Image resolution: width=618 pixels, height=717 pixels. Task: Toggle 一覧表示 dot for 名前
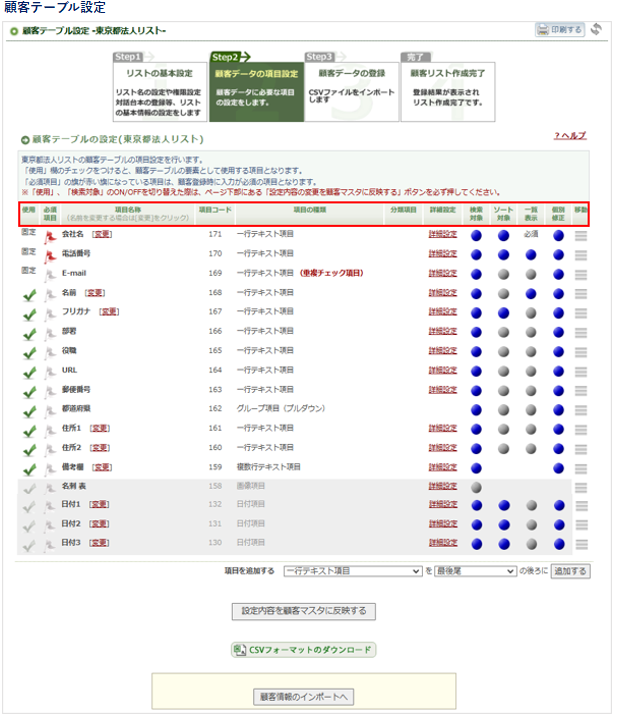click(531, 294)
